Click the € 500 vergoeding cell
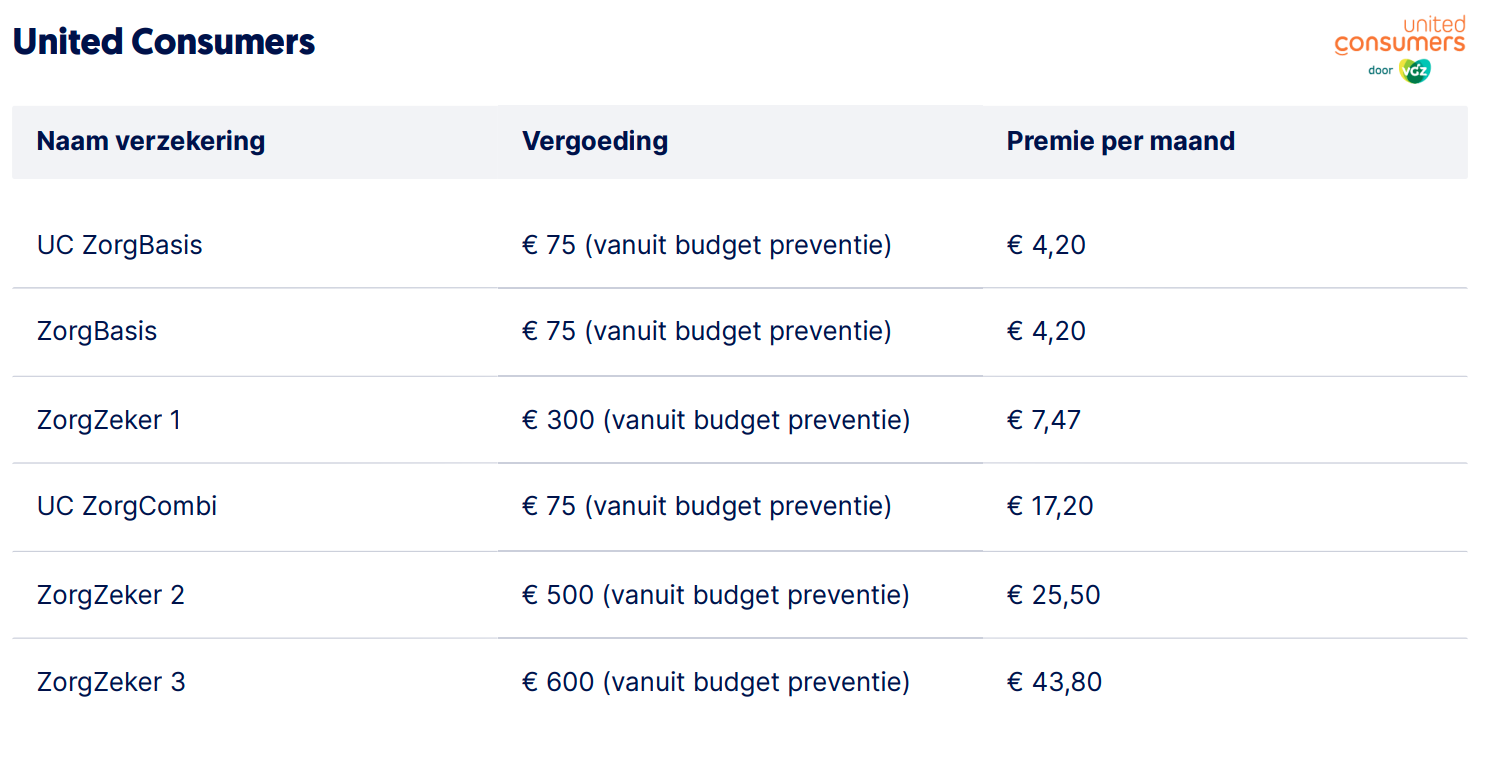Screen dimensions: 1500x776 (x=716, y=595)
